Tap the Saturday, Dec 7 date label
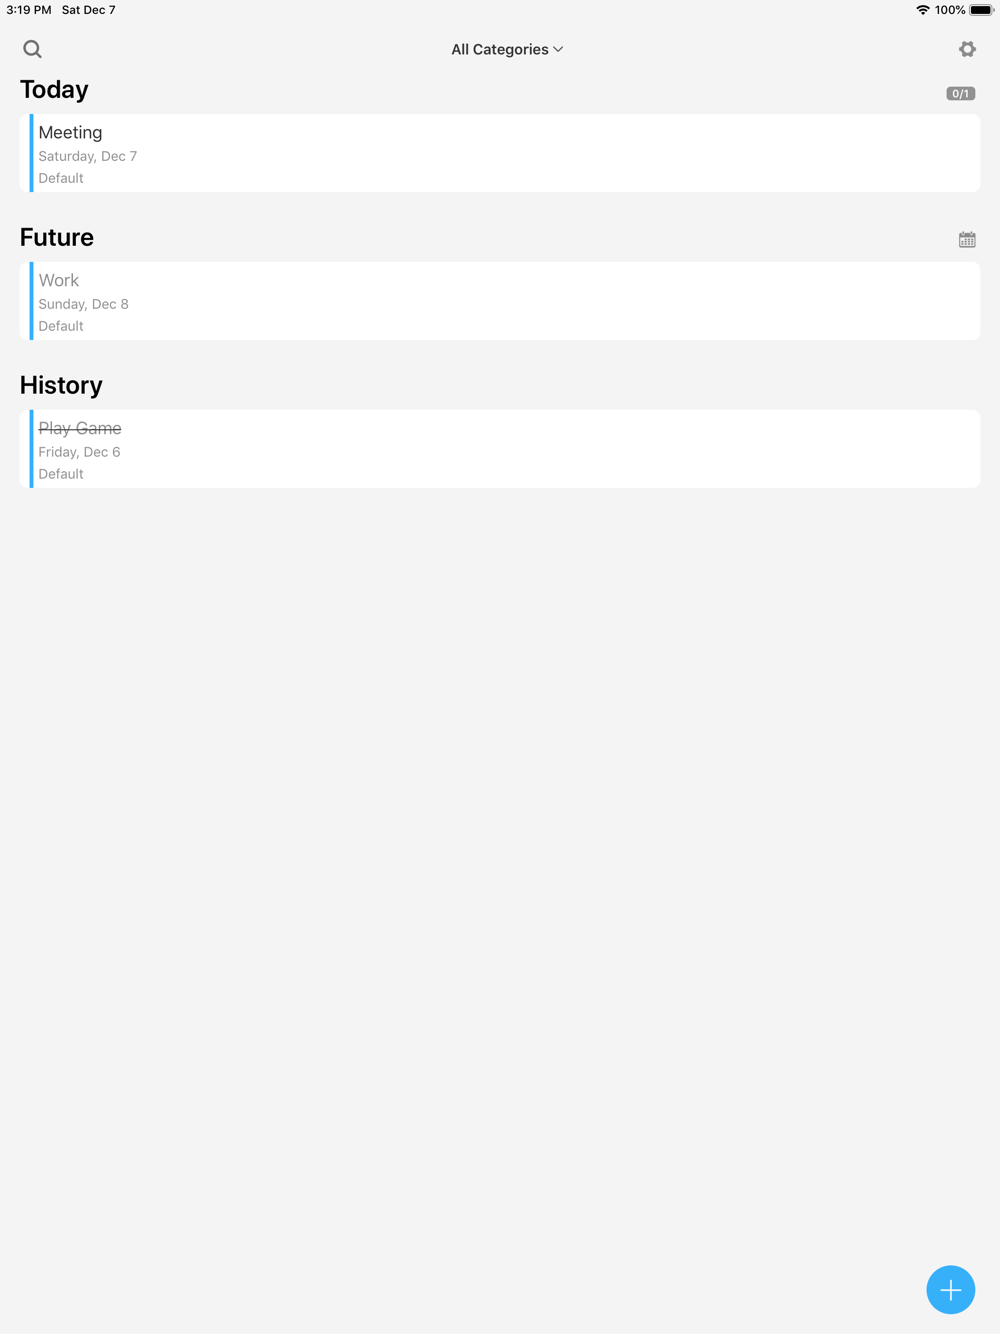 click(x=88, y=156)
